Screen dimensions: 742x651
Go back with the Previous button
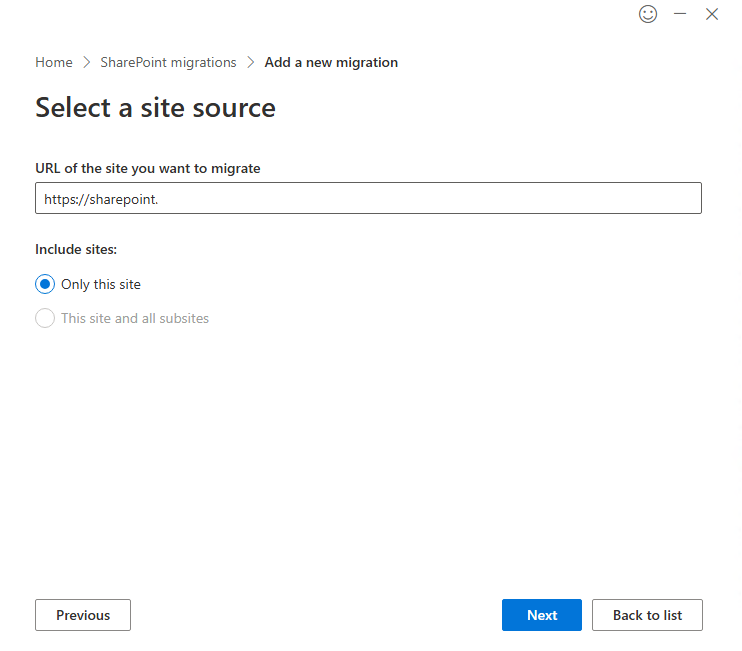tap(83, 615)
